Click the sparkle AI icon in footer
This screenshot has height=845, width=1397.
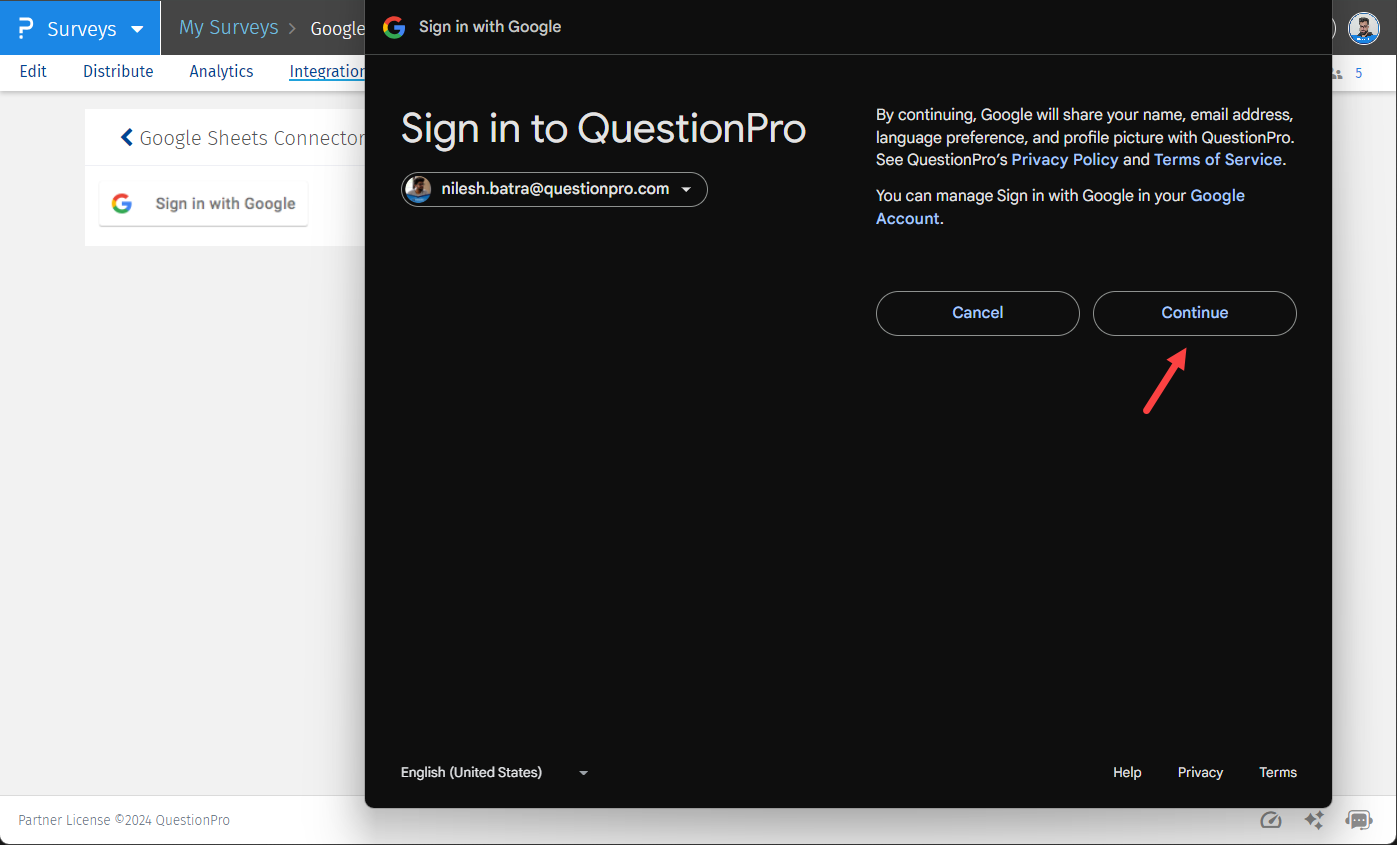coord(1314,820)
